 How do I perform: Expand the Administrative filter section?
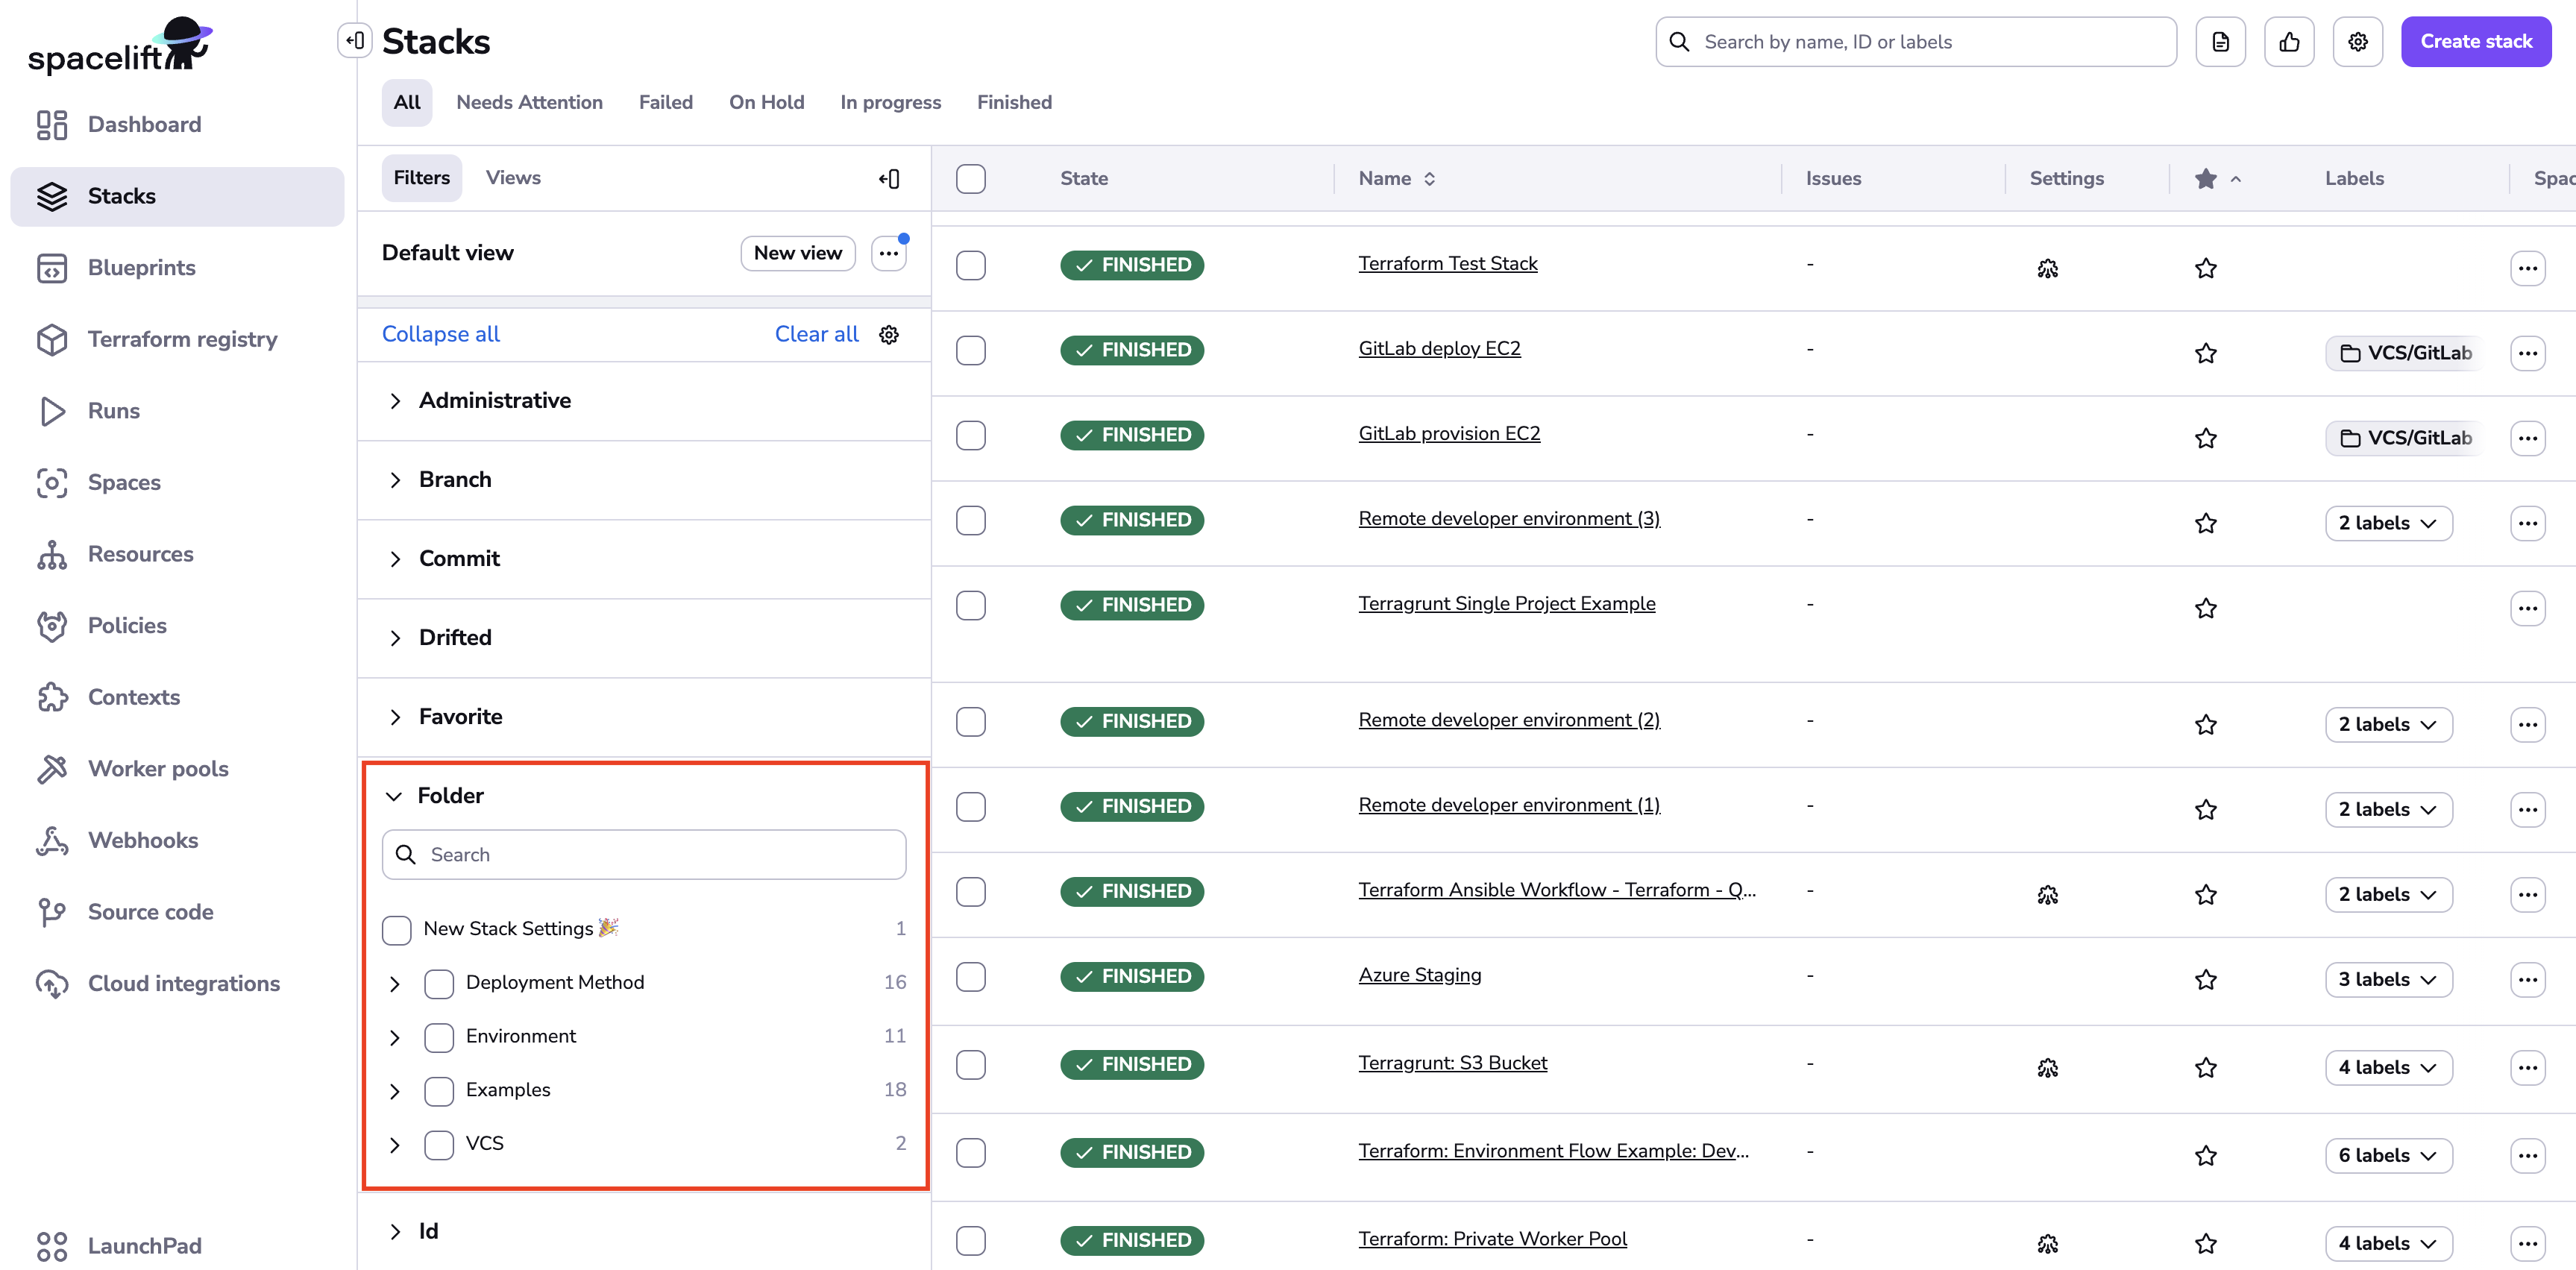point(395,401)
